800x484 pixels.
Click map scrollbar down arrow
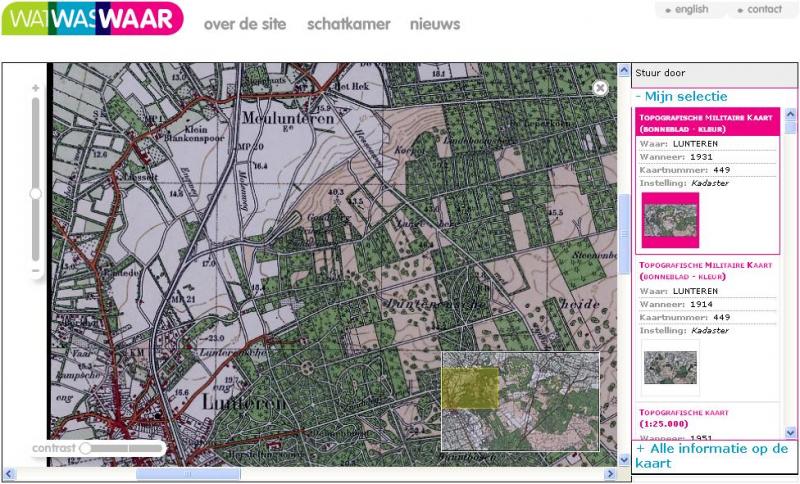tap(624, 460)
